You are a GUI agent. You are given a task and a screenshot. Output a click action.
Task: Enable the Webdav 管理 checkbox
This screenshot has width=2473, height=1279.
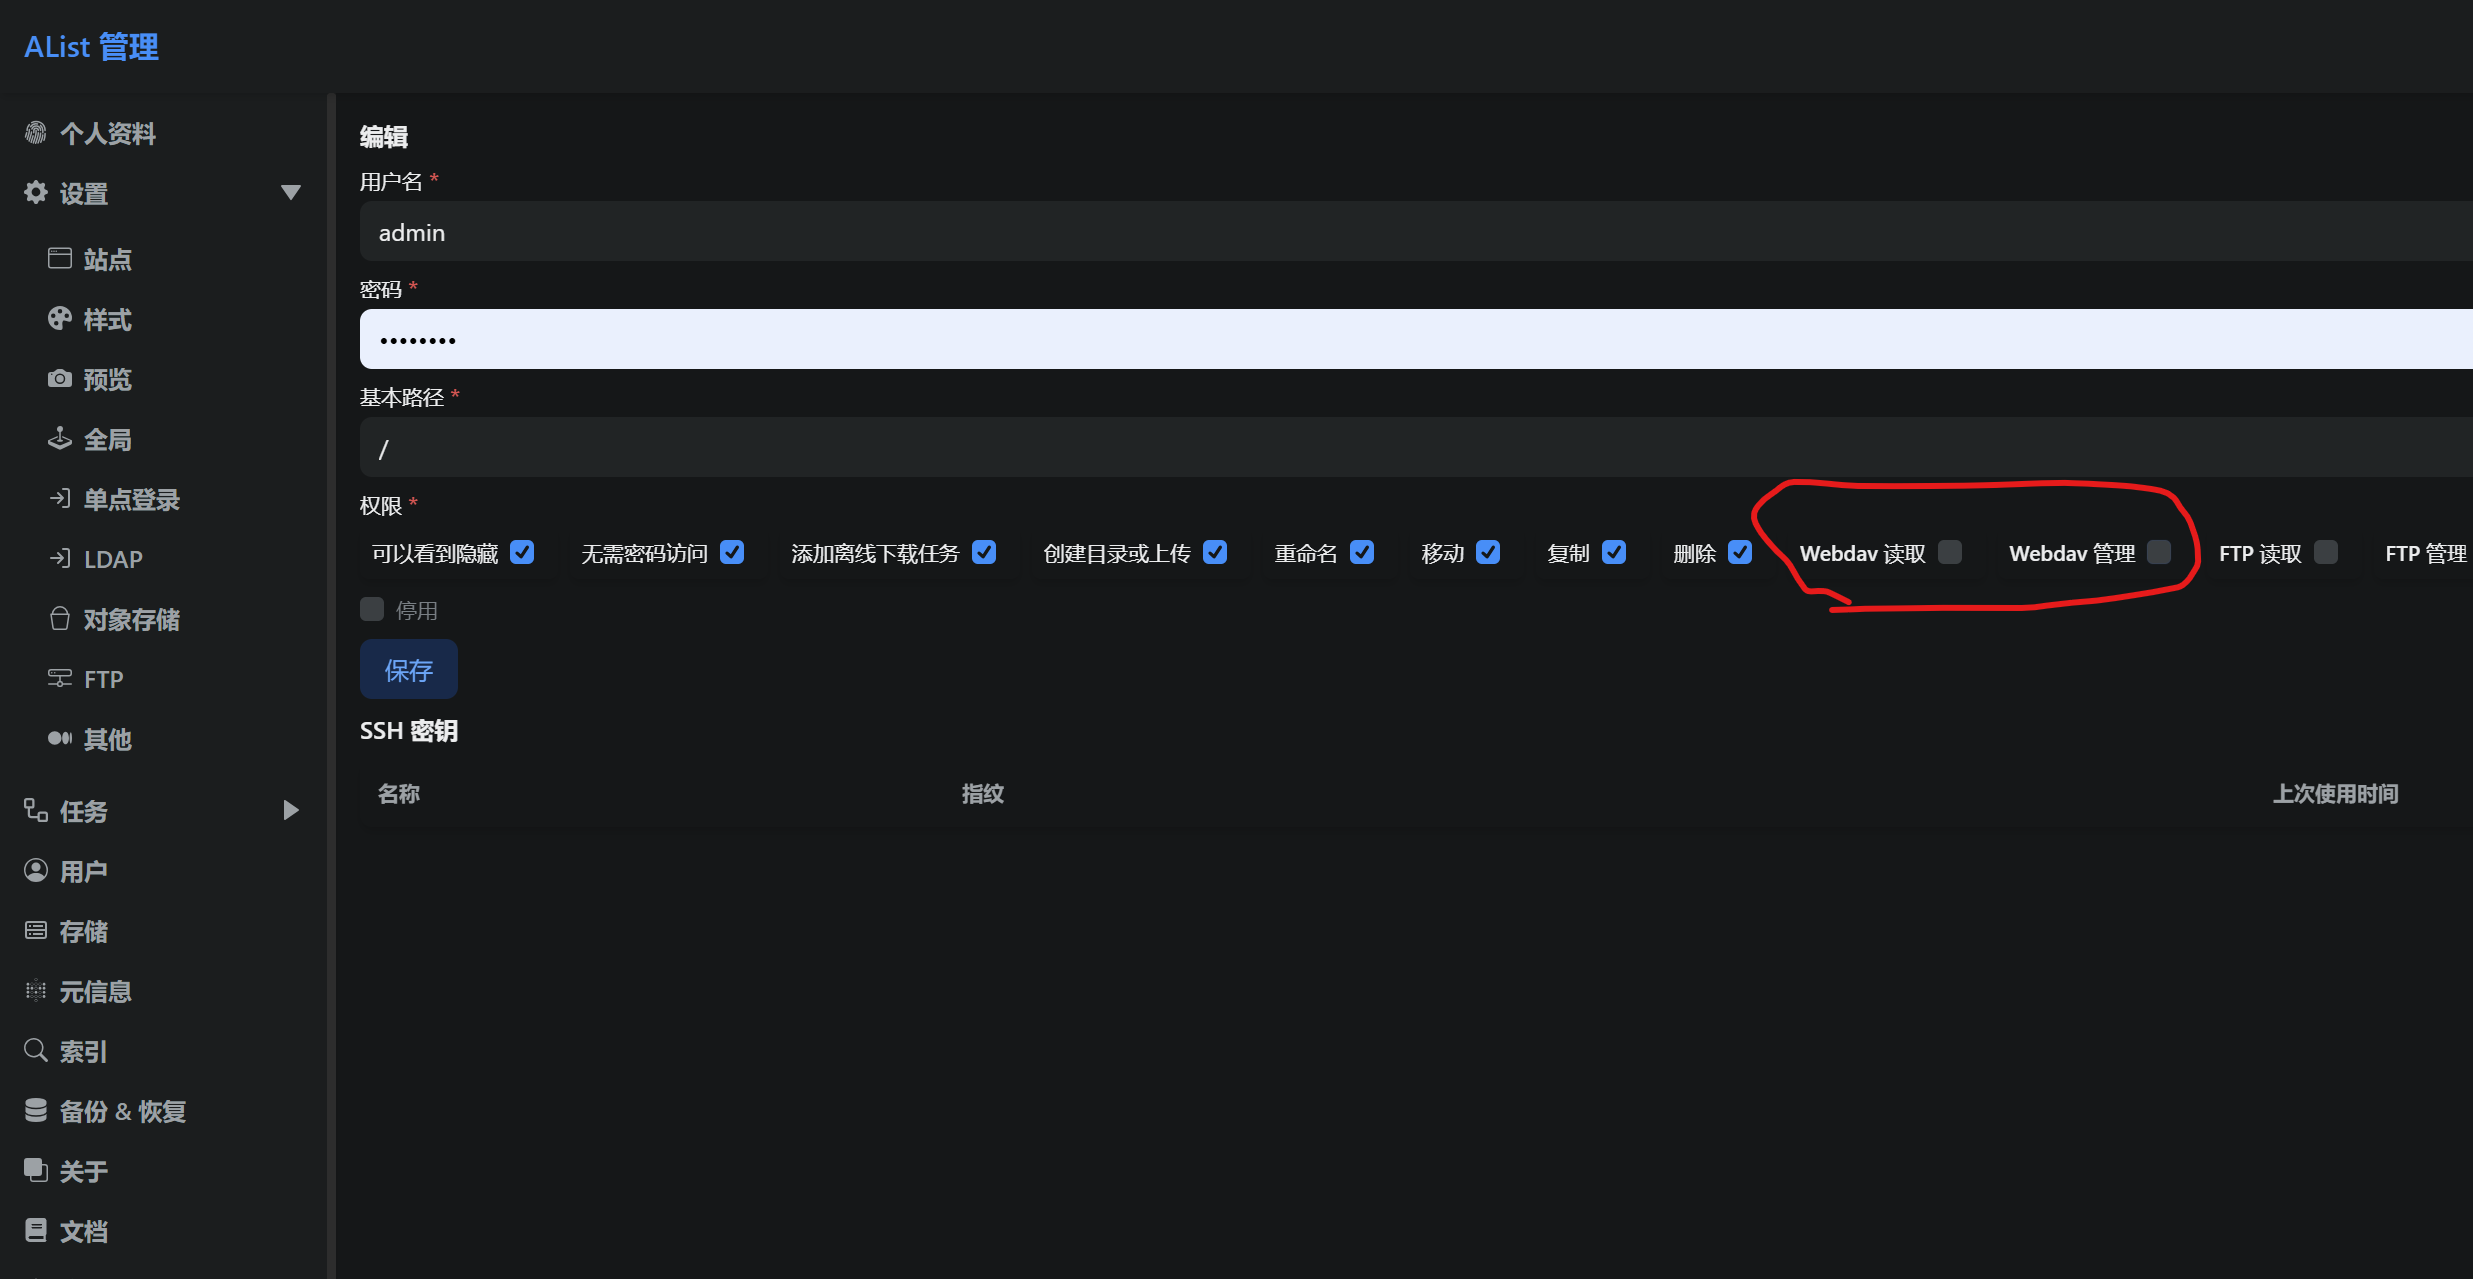click(x=2159, y=552)
